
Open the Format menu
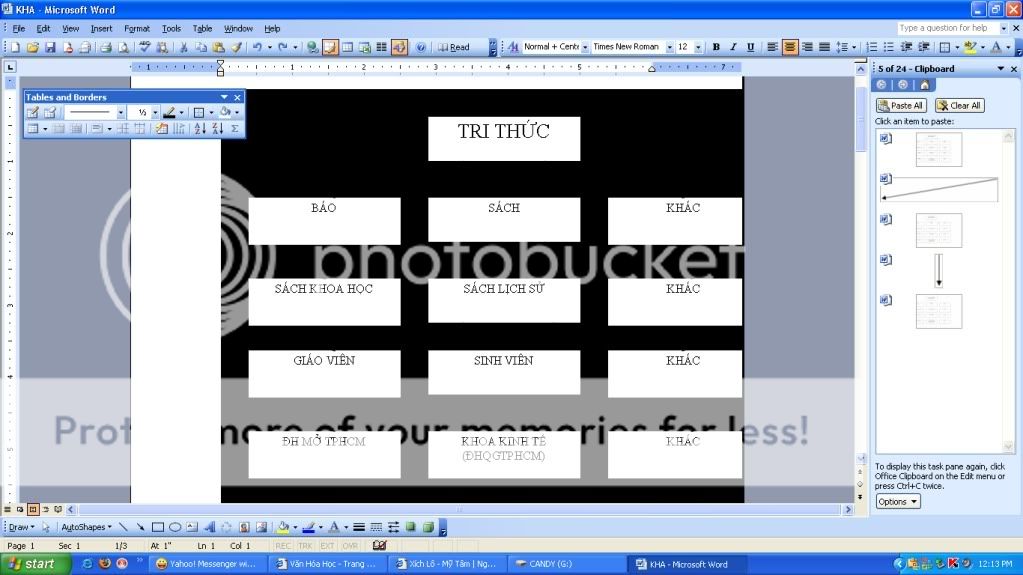coord(137,28)
